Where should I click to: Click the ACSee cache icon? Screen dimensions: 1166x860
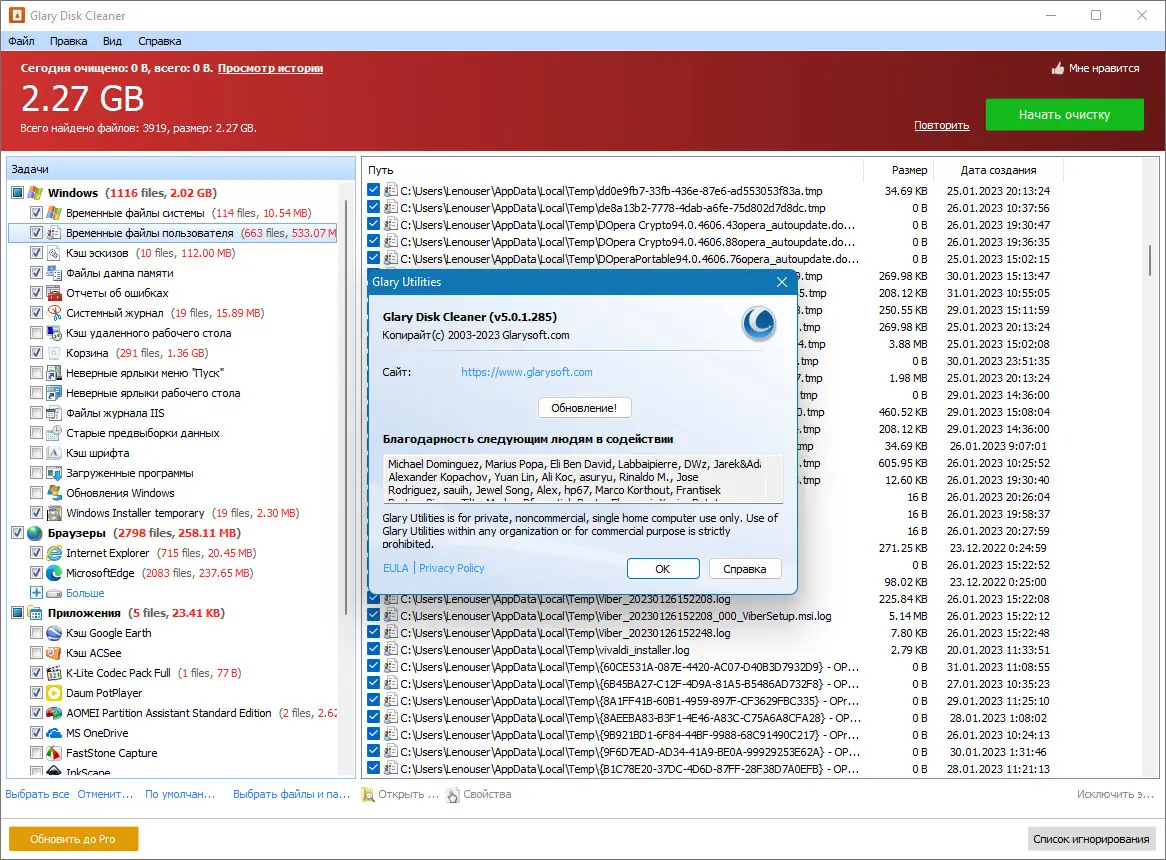pos(54,653)
